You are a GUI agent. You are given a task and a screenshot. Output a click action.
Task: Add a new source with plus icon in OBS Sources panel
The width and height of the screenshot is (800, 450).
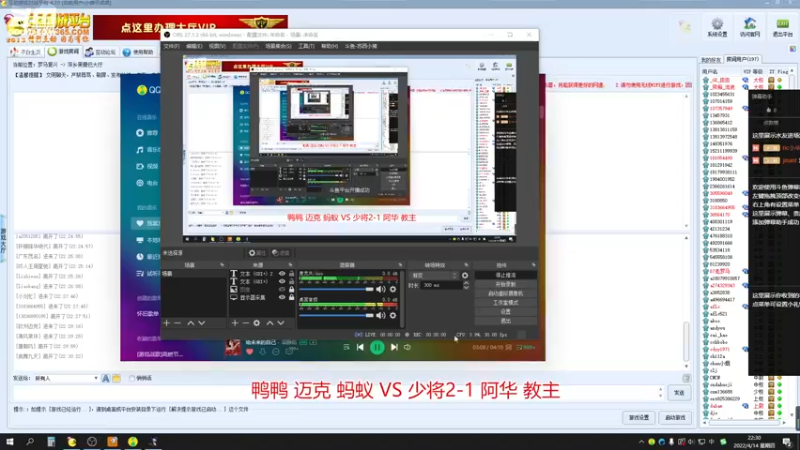235,323
